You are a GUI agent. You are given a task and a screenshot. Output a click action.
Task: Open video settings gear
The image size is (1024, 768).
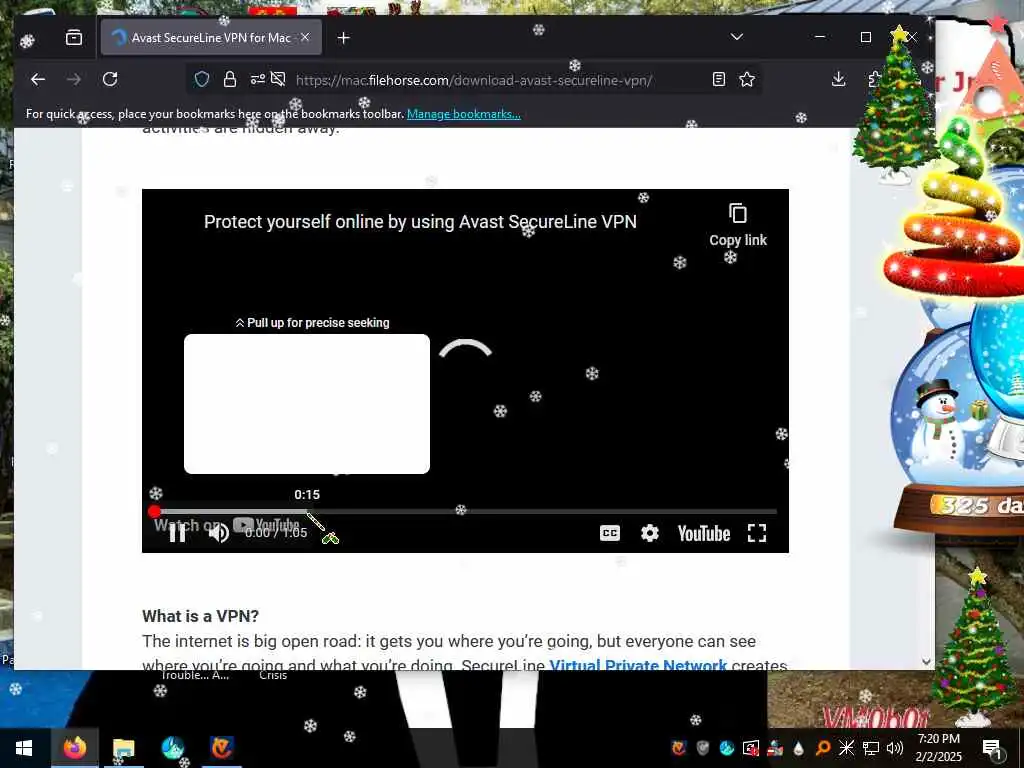click(x=649, y=534)
